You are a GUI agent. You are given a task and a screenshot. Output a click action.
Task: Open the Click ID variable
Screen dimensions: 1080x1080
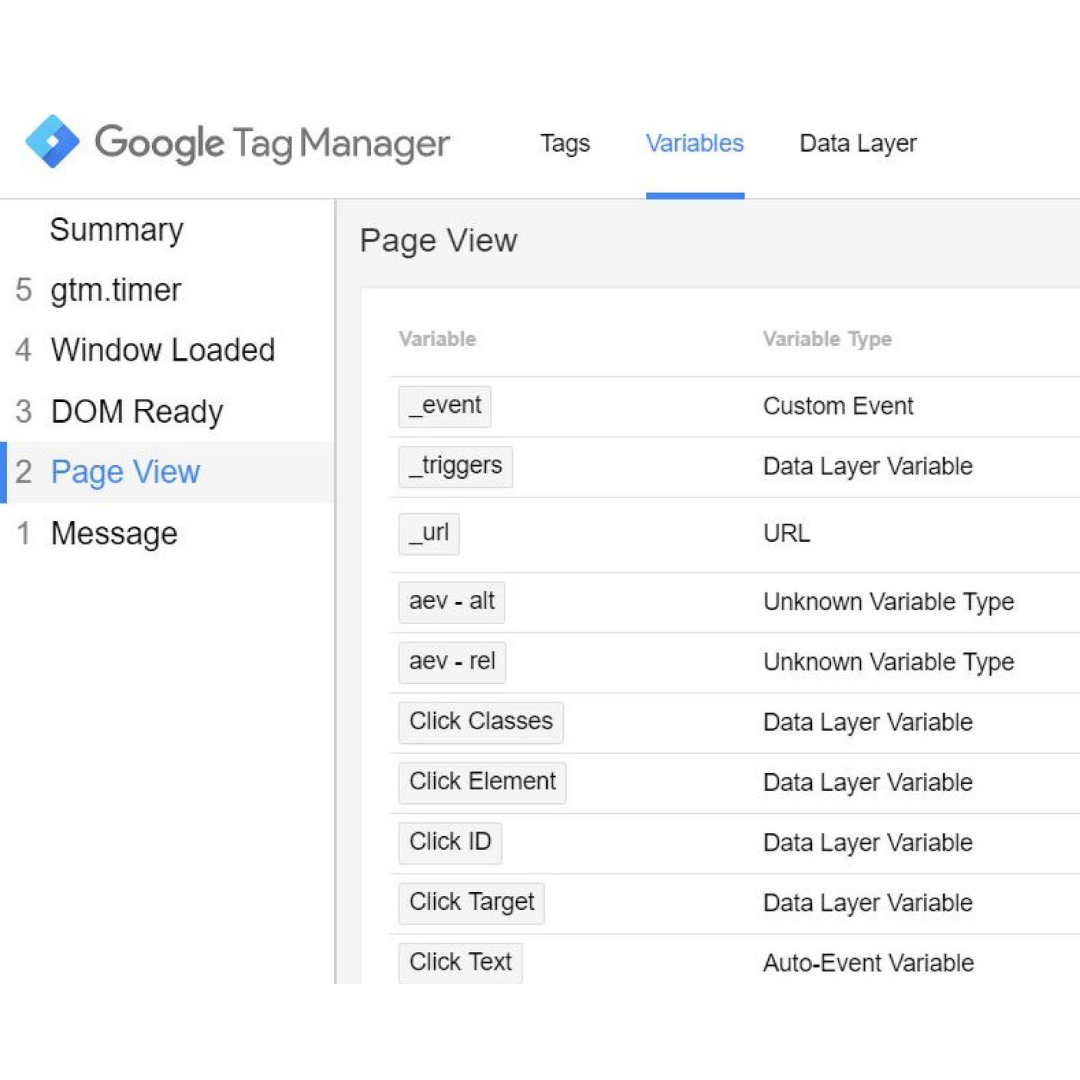pyautogui.click(x=450, y=843)
